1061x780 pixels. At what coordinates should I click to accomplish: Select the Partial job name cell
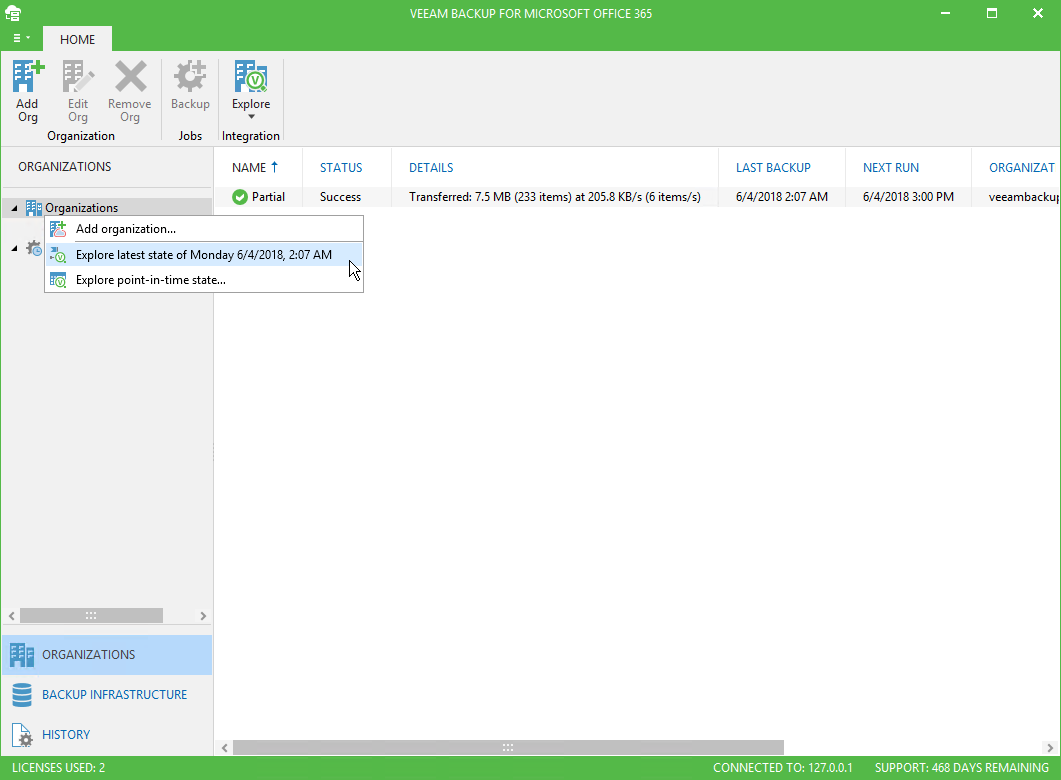point(268,197)
